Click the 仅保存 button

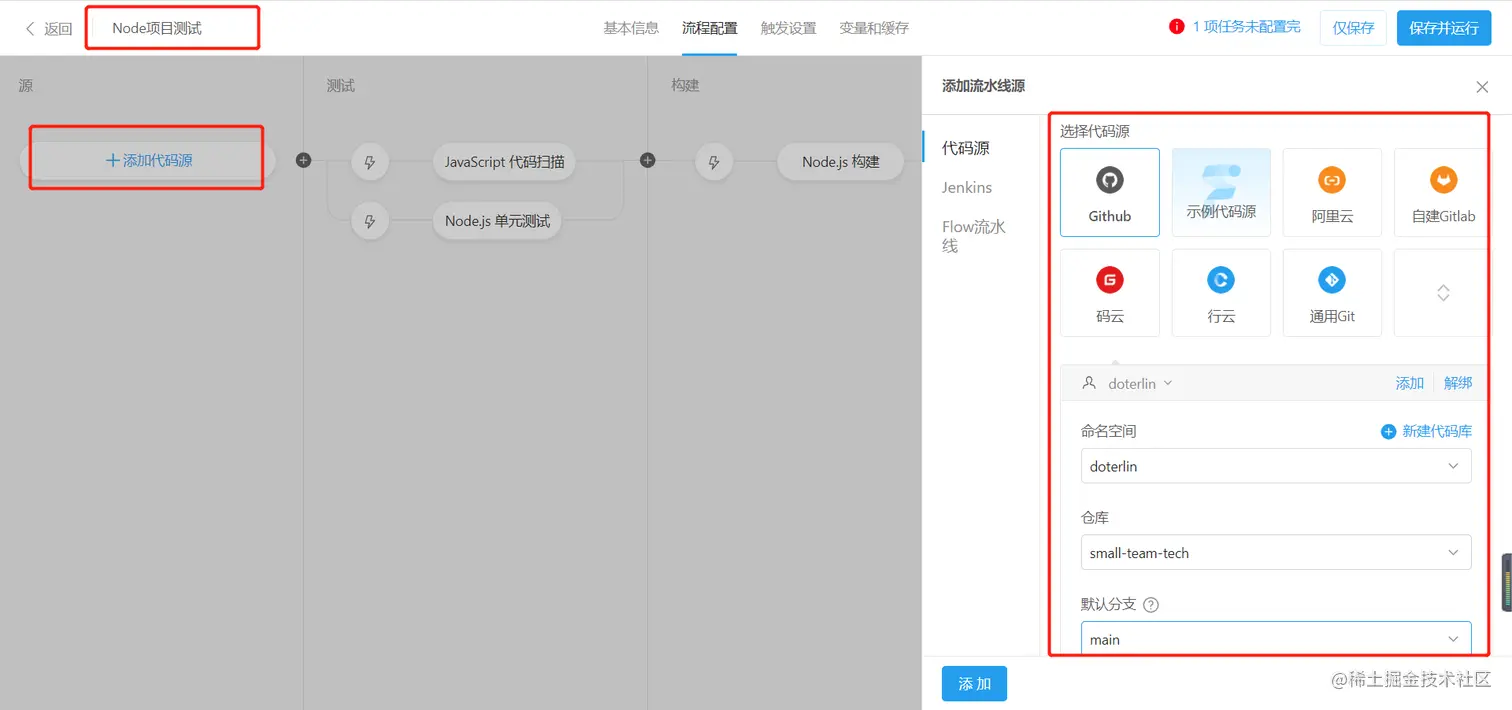(1353, 28)
